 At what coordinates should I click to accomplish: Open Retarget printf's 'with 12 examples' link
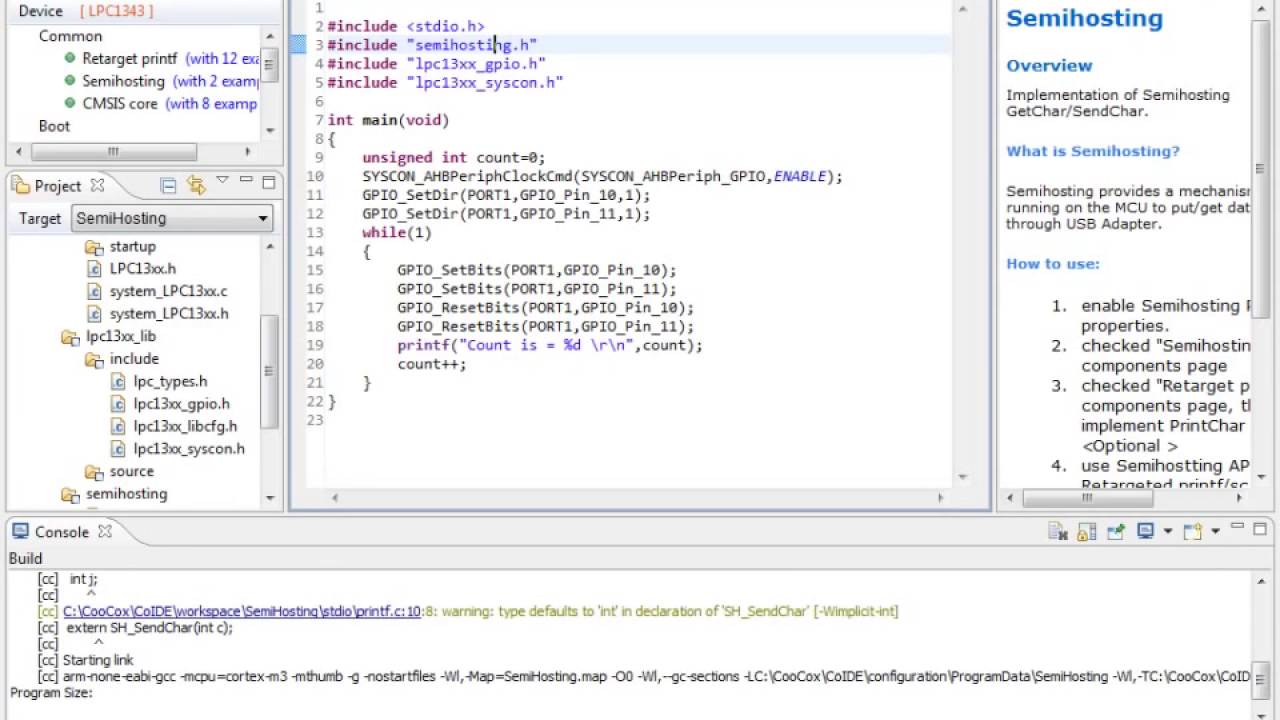(222, 58)
